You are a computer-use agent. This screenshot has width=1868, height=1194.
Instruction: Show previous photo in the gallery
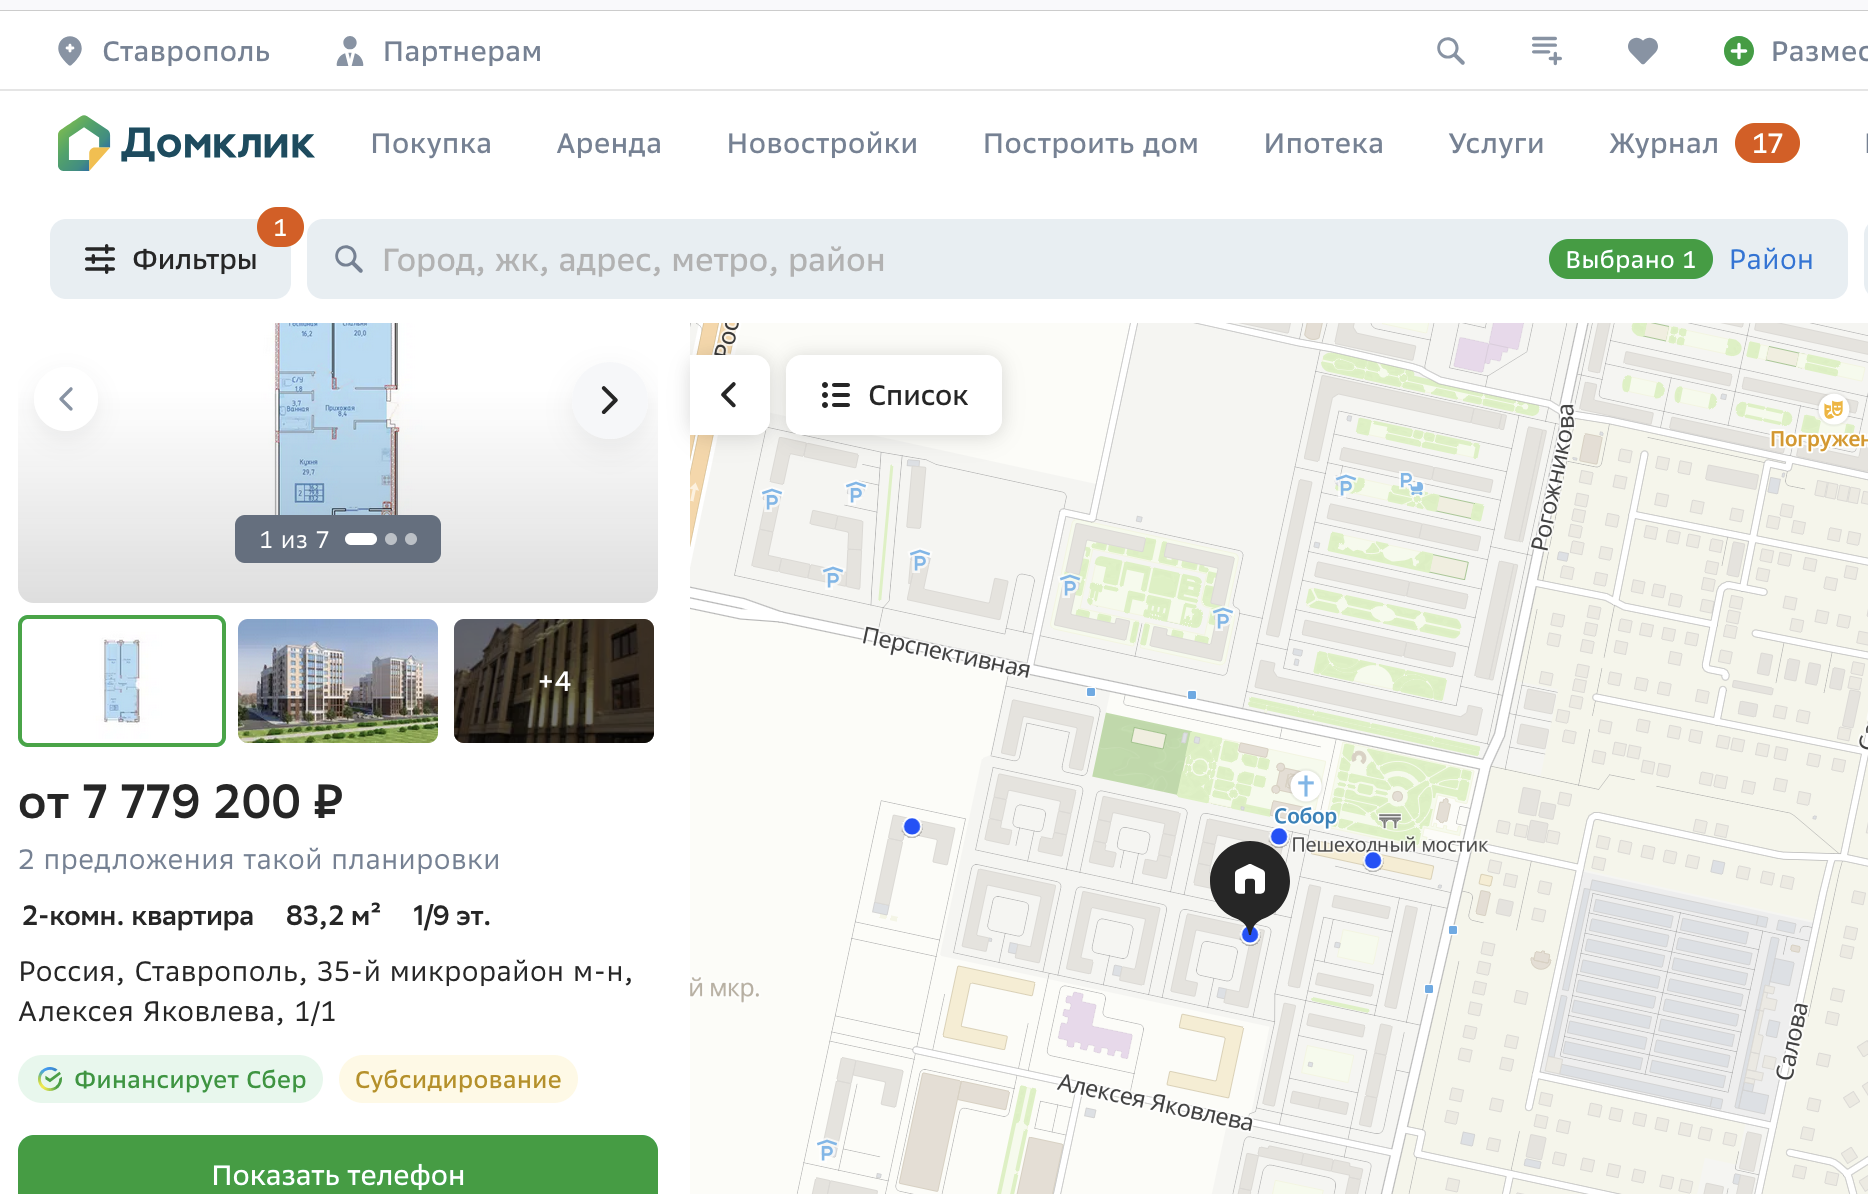tap(66, 399)
